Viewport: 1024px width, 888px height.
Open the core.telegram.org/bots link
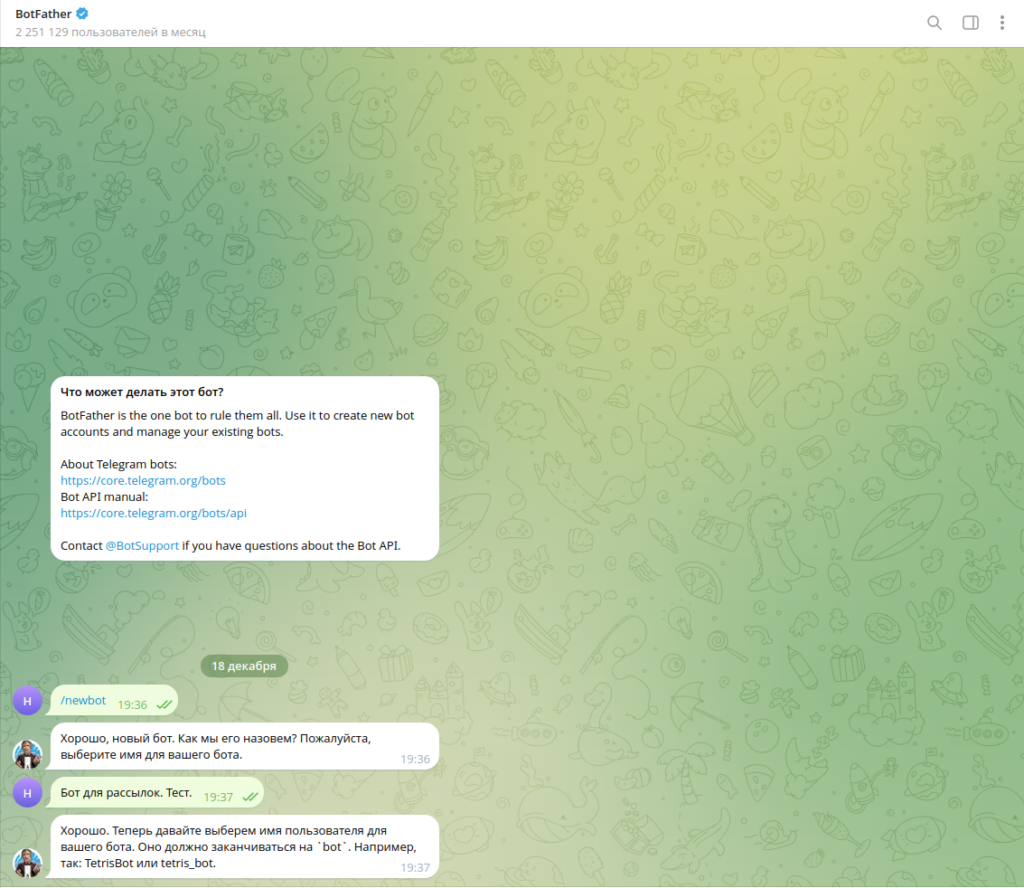[143, 481]
